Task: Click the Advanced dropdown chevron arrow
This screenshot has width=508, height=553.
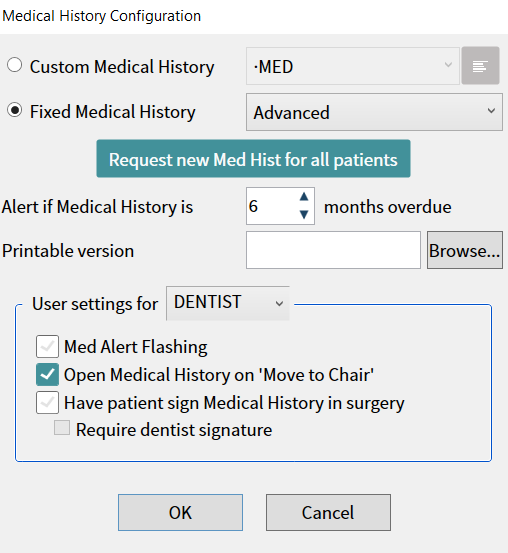Action: (x=491, y=111)
